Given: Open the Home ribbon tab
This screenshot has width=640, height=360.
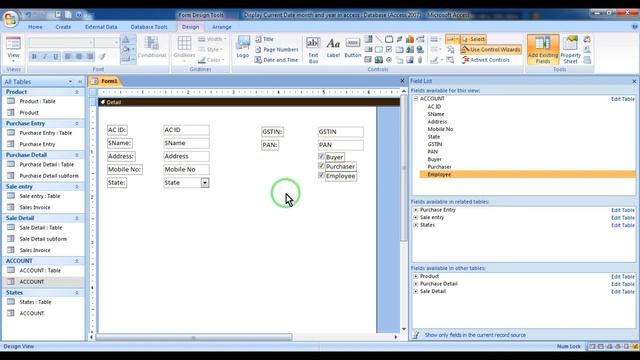Looking at the screenshot, I should click(35, 27).
